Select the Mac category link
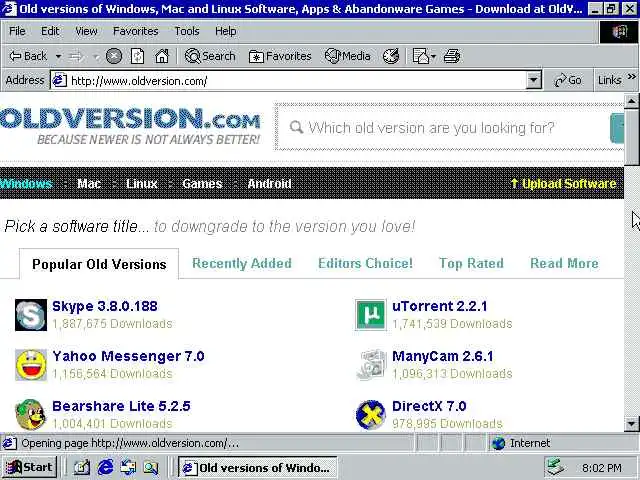The width and height of the screenshot is (640, 480). (x=89, y=184)
